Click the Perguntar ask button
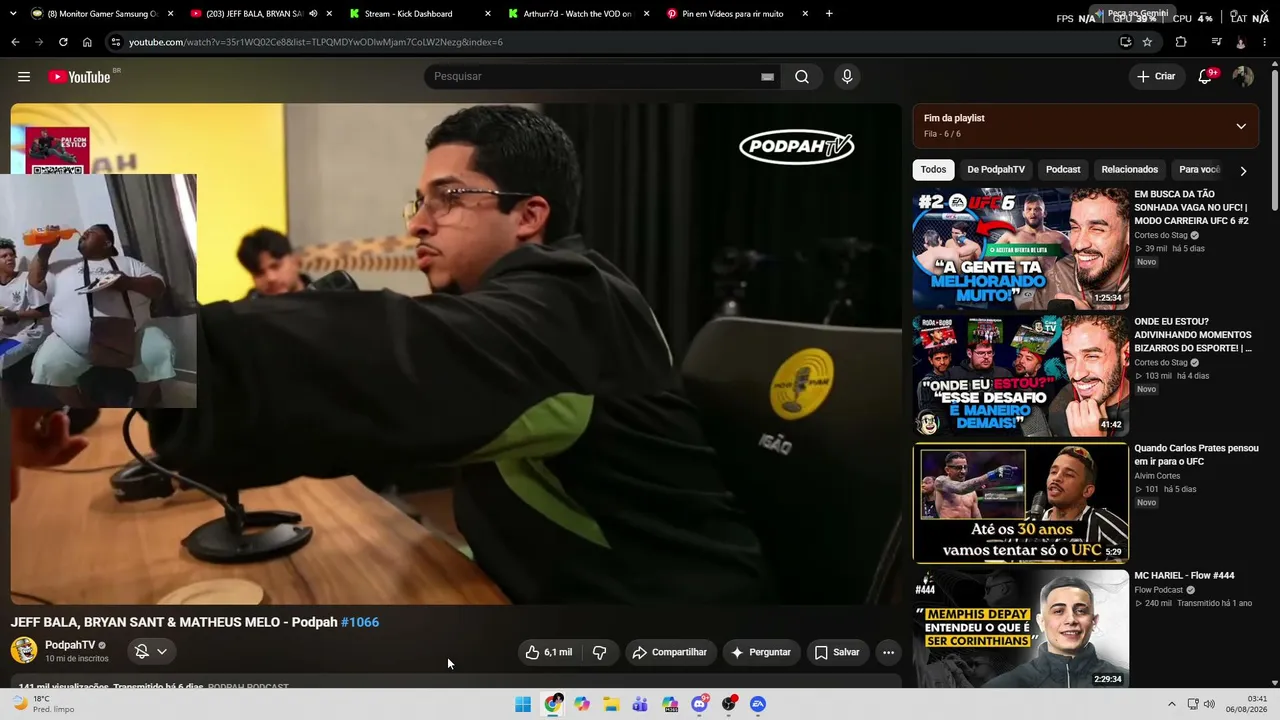Viewport: 1280px width, 720px height. pyautogui.click(x=761, y=652)
